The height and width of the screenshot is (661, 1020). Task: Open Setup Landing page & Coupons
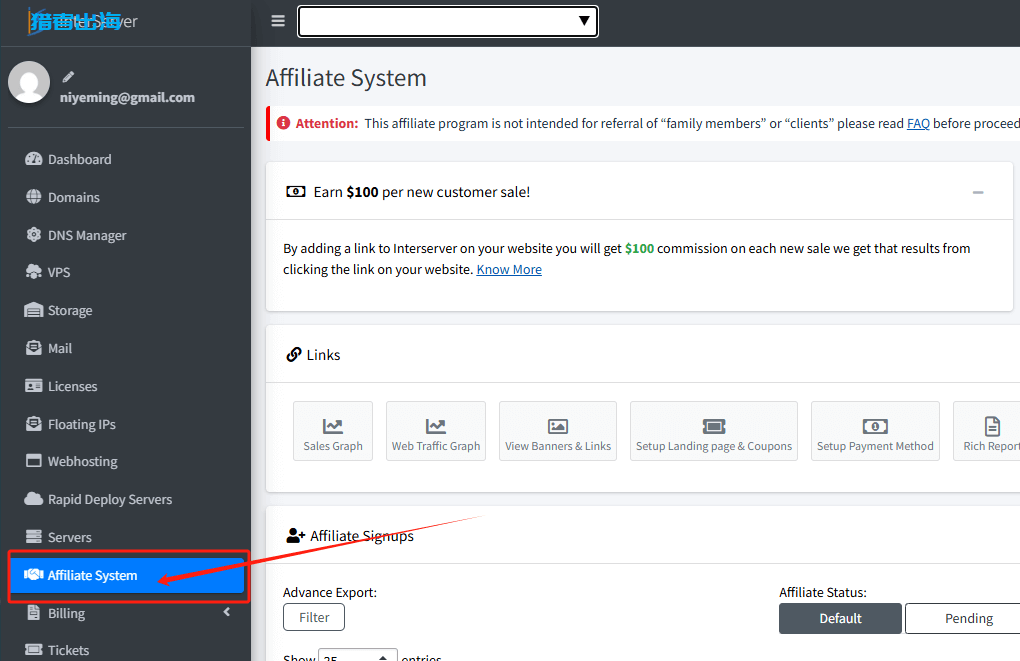point(714,431)
